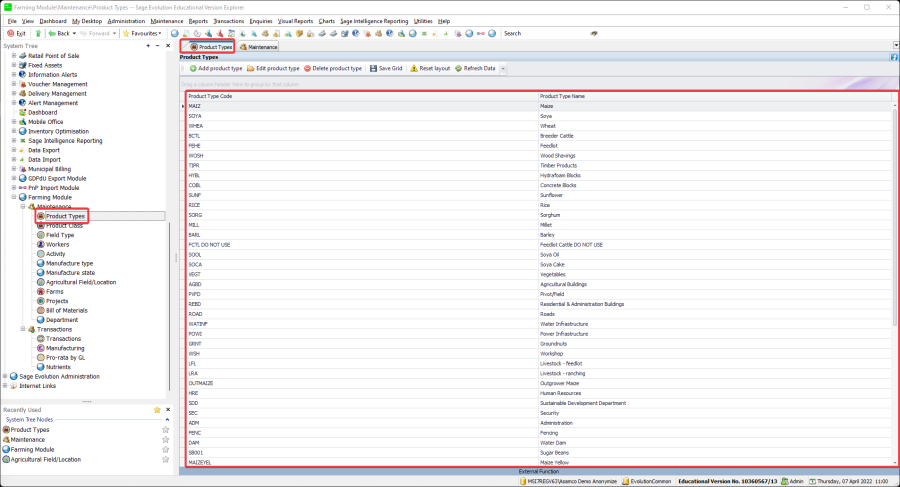Click the Delete product type icon

point(307,68)
